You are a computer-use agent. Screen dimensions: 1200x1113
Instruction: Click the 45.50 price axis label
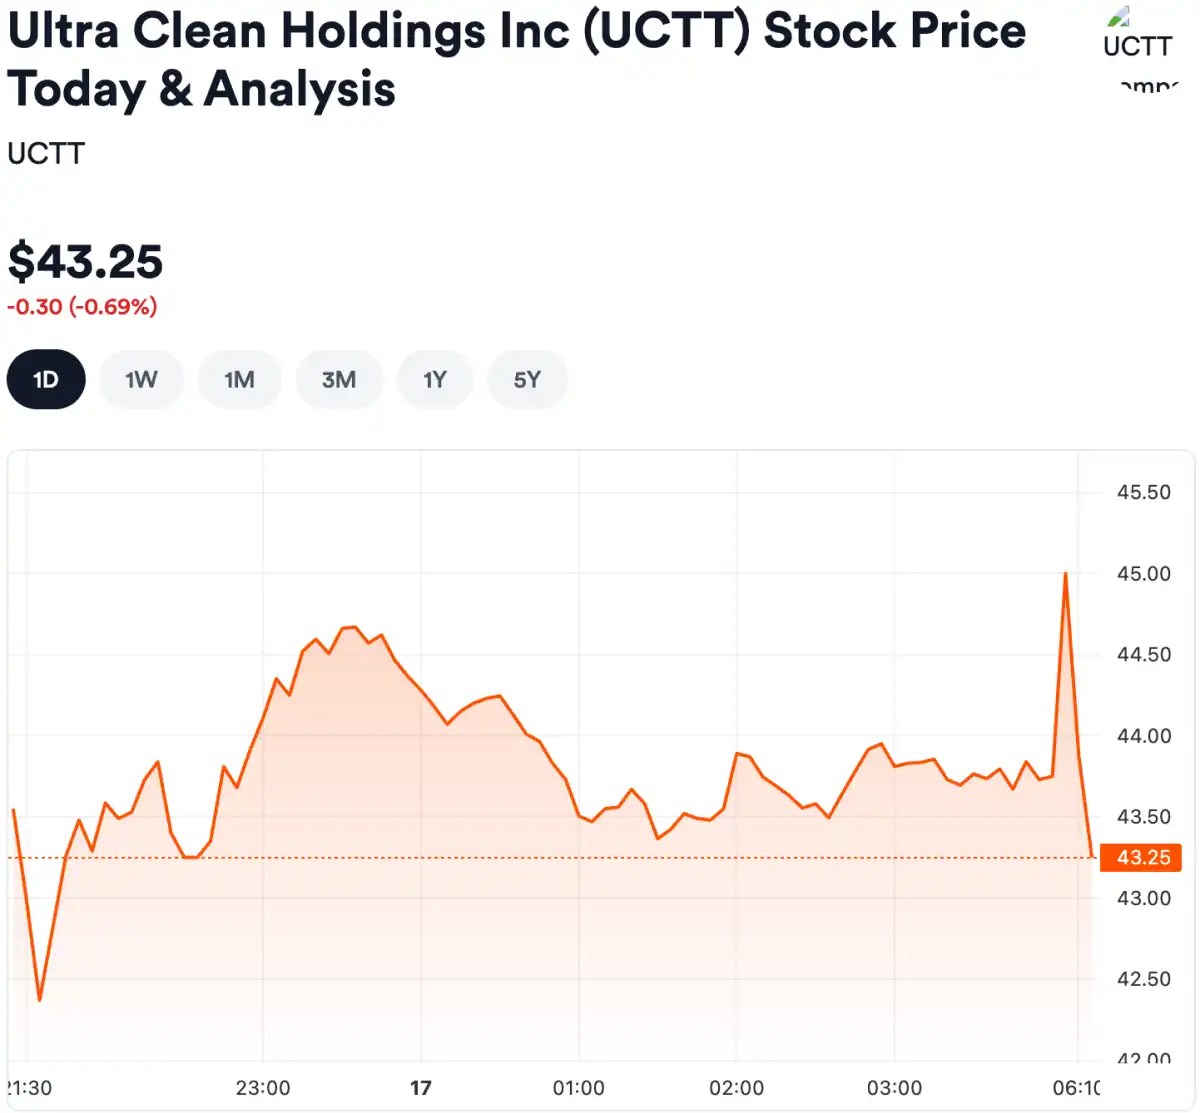pyautogui.click(x=1143, y=492)
